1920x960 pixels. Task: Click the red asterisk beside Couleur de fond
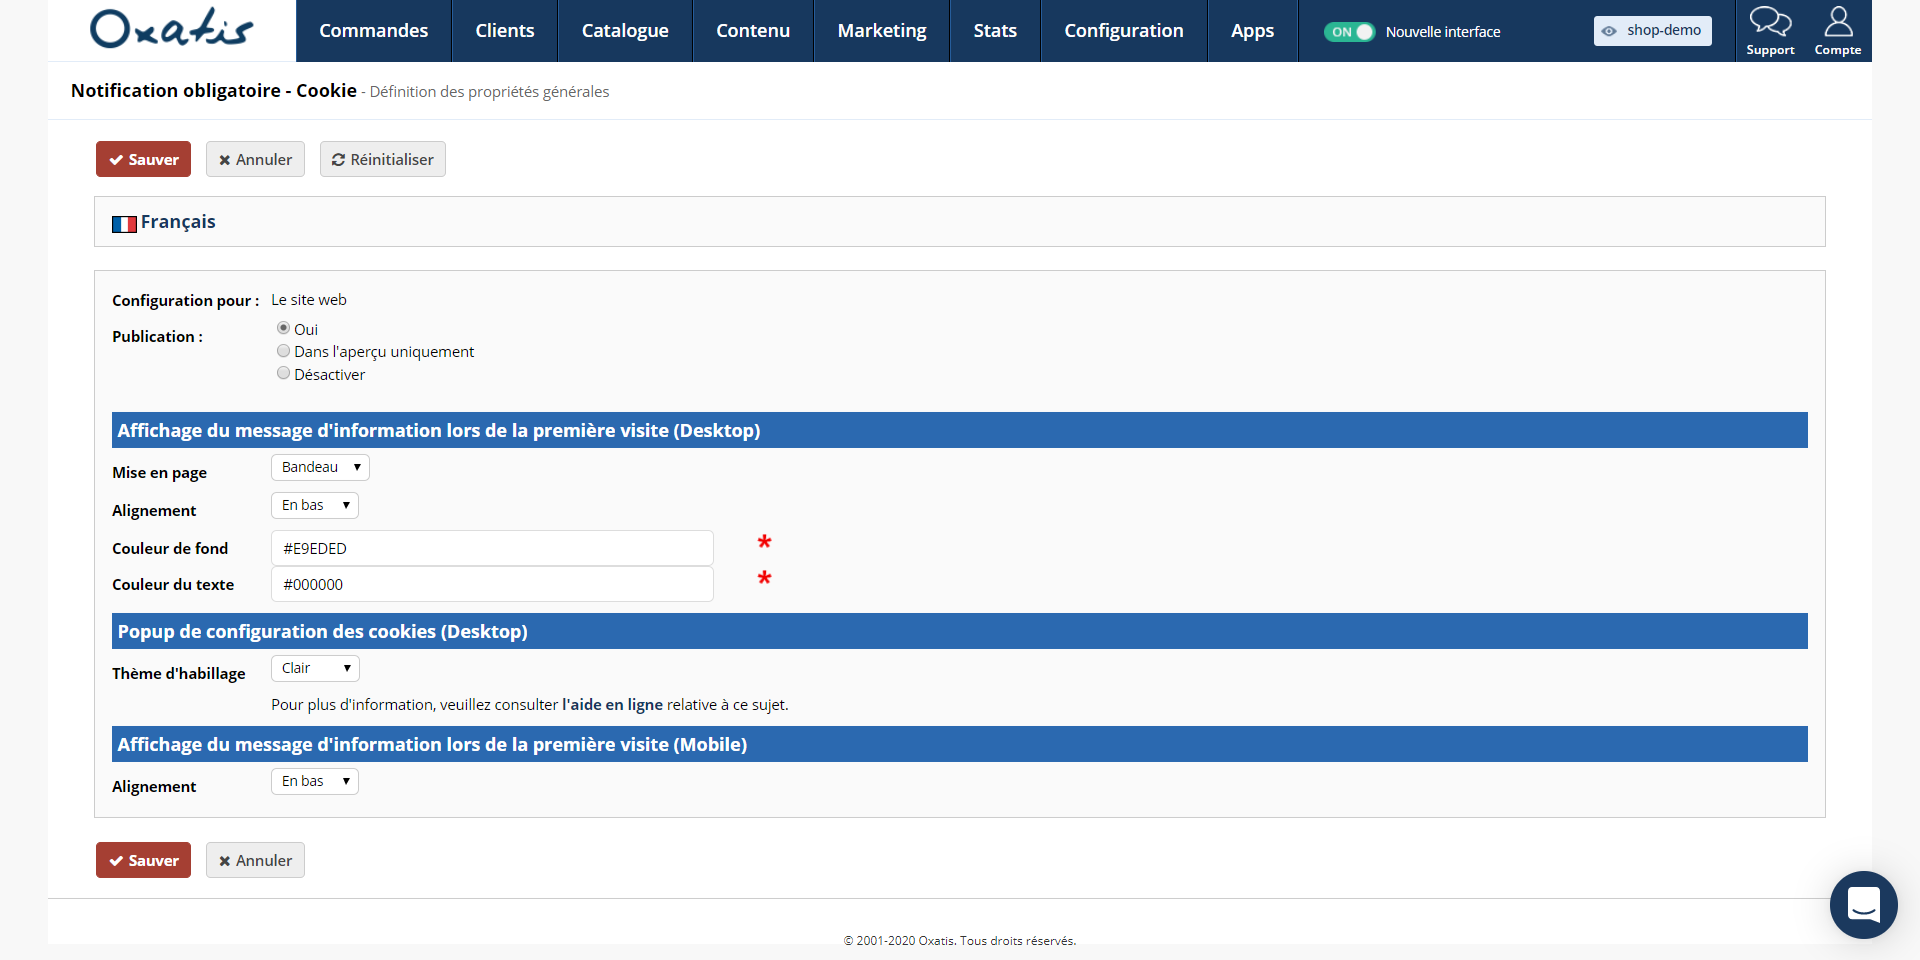pos(764,542)
